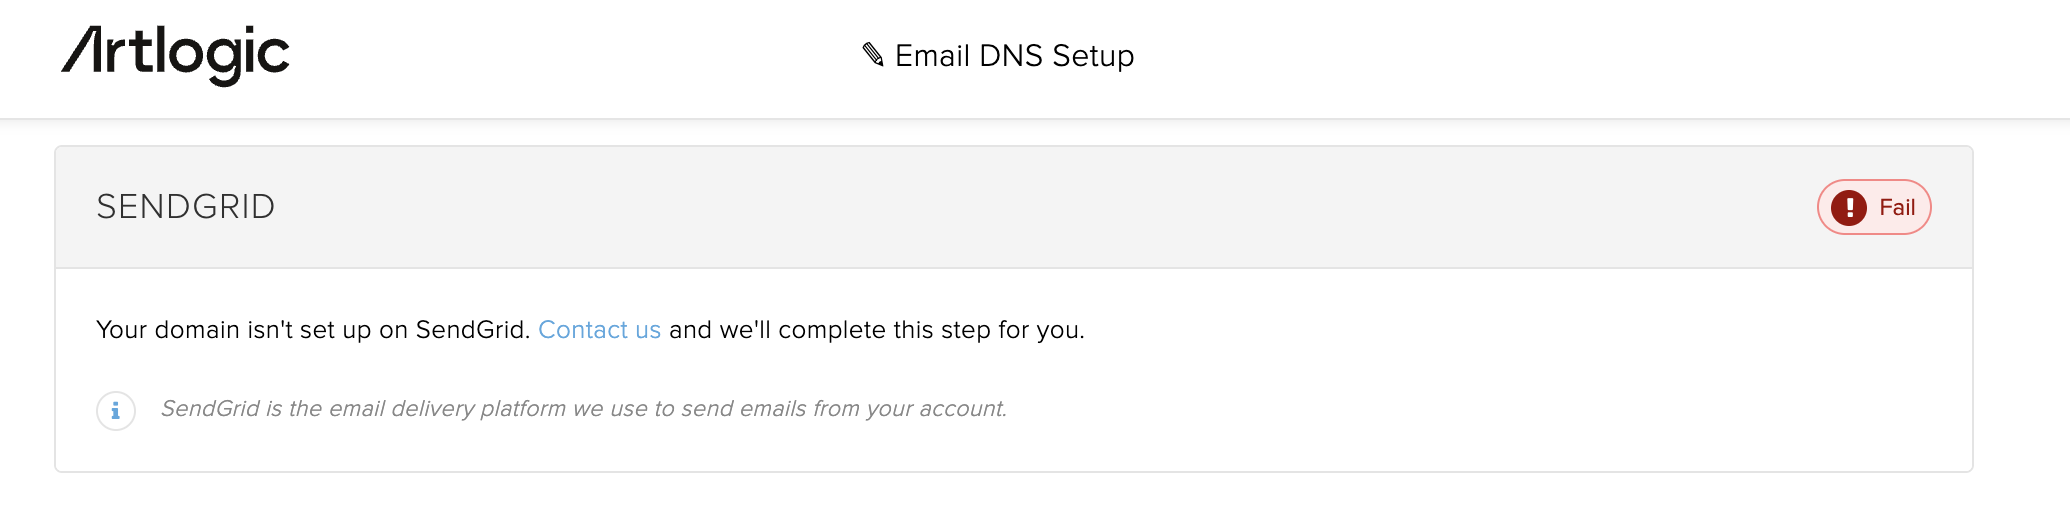2070x532 pixels.
Task: Click the word Fail in status pill
Action: (x=1897, y=208)
